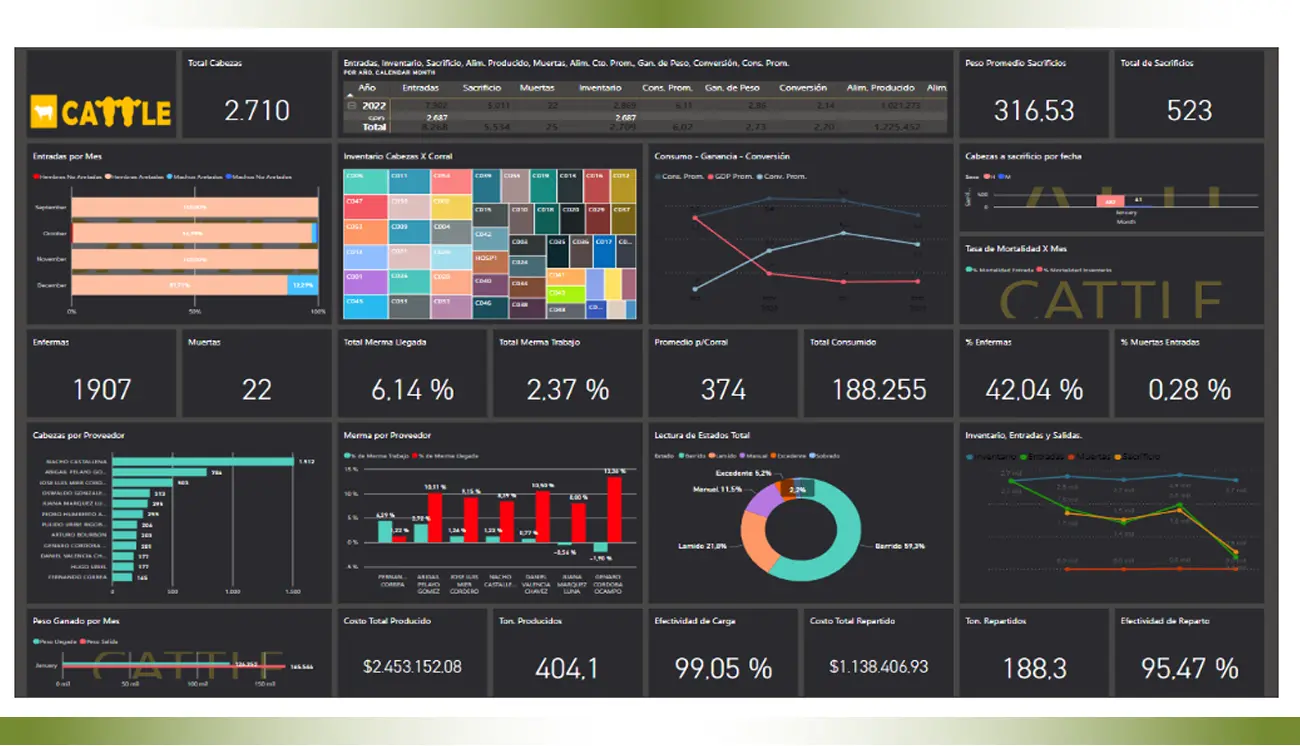Select the Total Cabezas 2.710 card
The height and width of the screenshot is (746, 1300).
click(256, 95)
